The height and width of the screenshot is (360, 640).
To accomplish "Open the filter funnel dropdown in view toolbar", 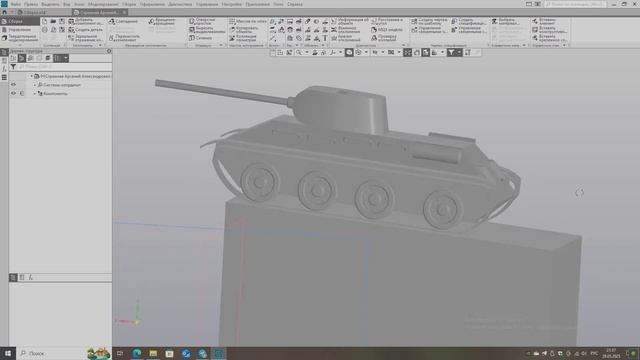I will (459, 52).
